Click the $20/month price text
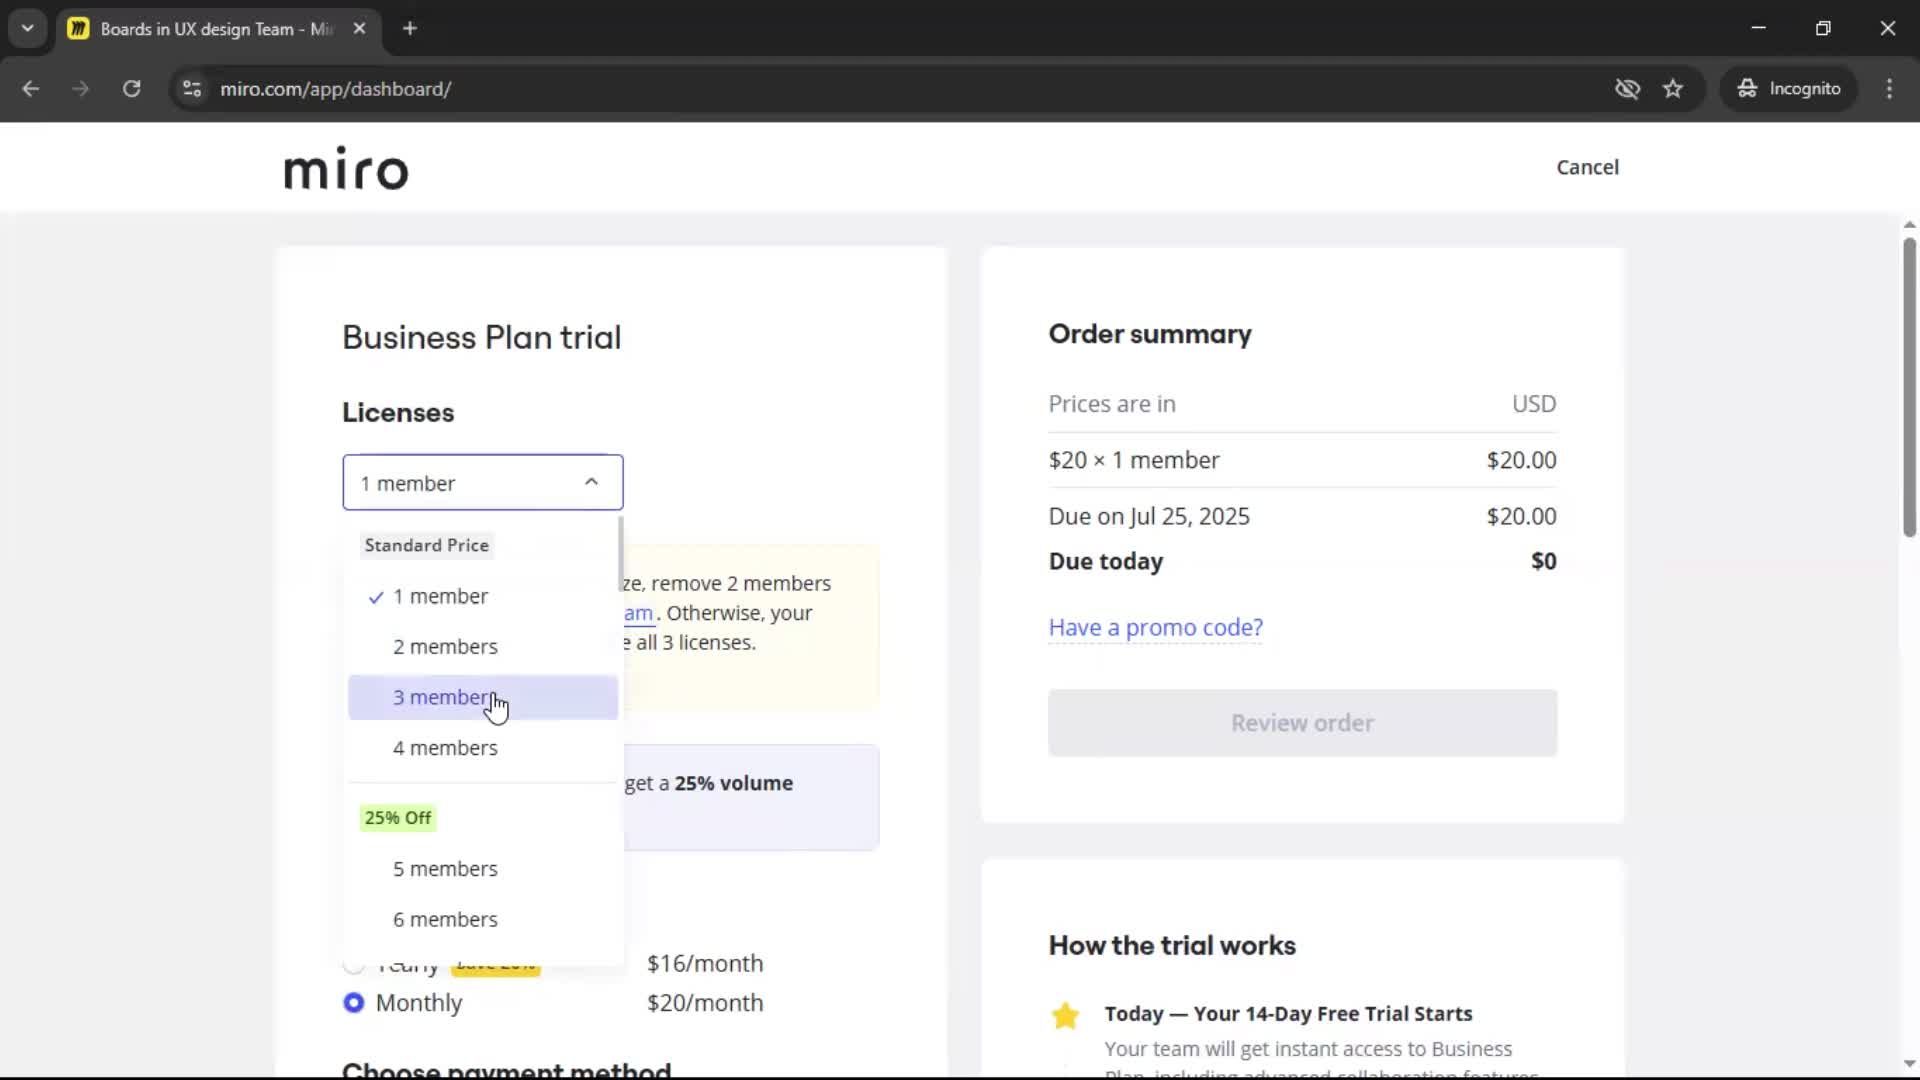 point(704,1003)
